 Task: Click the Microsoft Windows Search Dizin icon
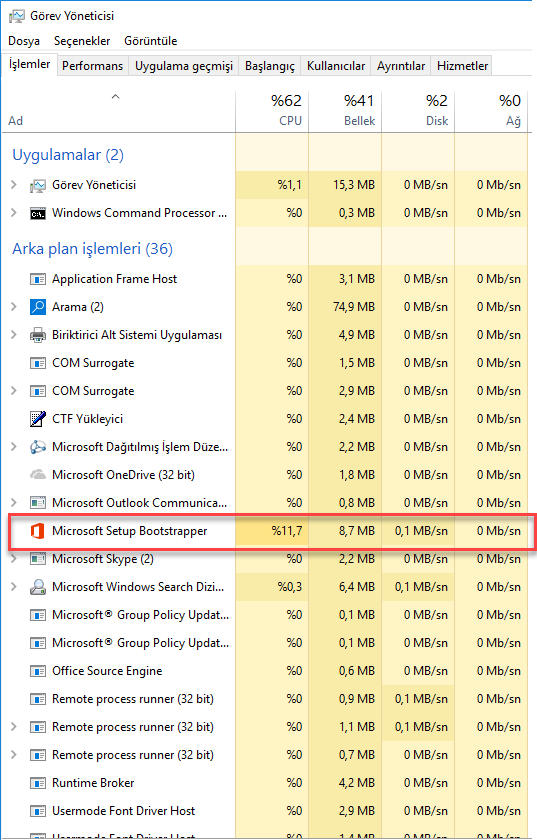[x=38, y=587]
